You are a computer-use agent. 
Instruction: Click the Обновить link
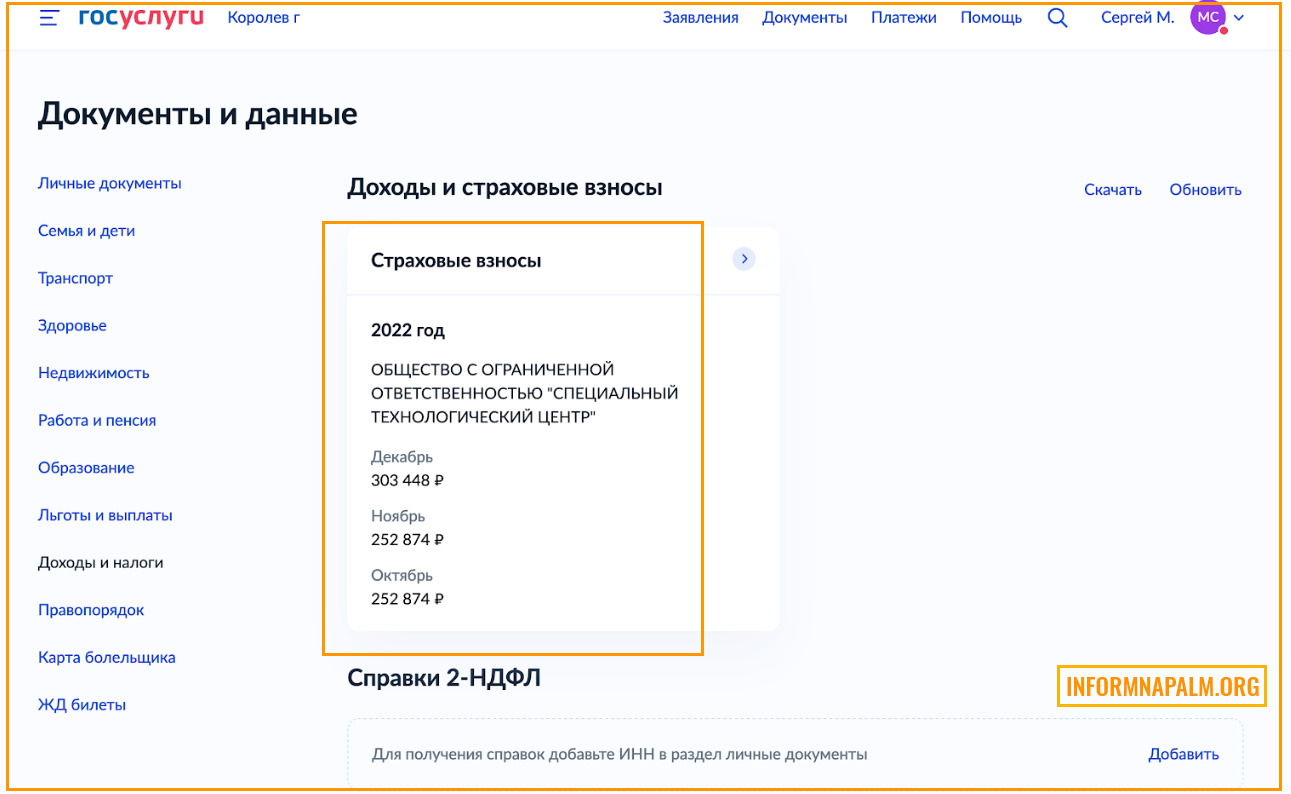[1205, 190]
